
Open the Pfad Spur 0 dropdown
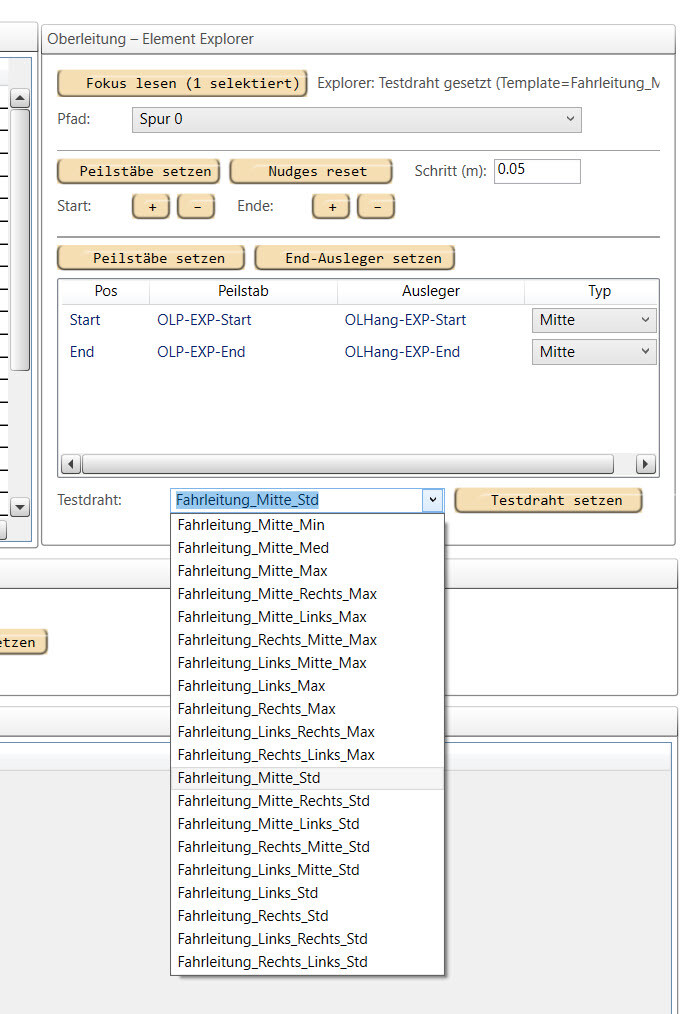tap(356, 120)
